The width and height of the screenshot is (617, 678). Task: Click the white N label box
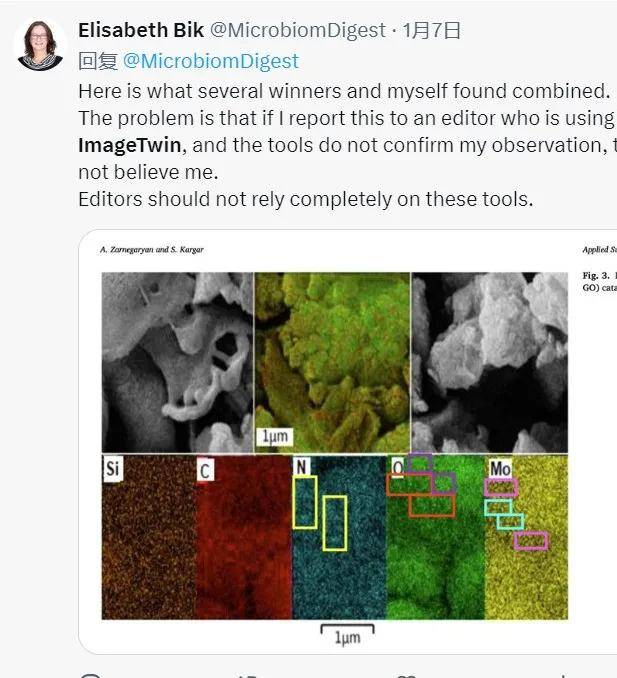click(302, 467)
